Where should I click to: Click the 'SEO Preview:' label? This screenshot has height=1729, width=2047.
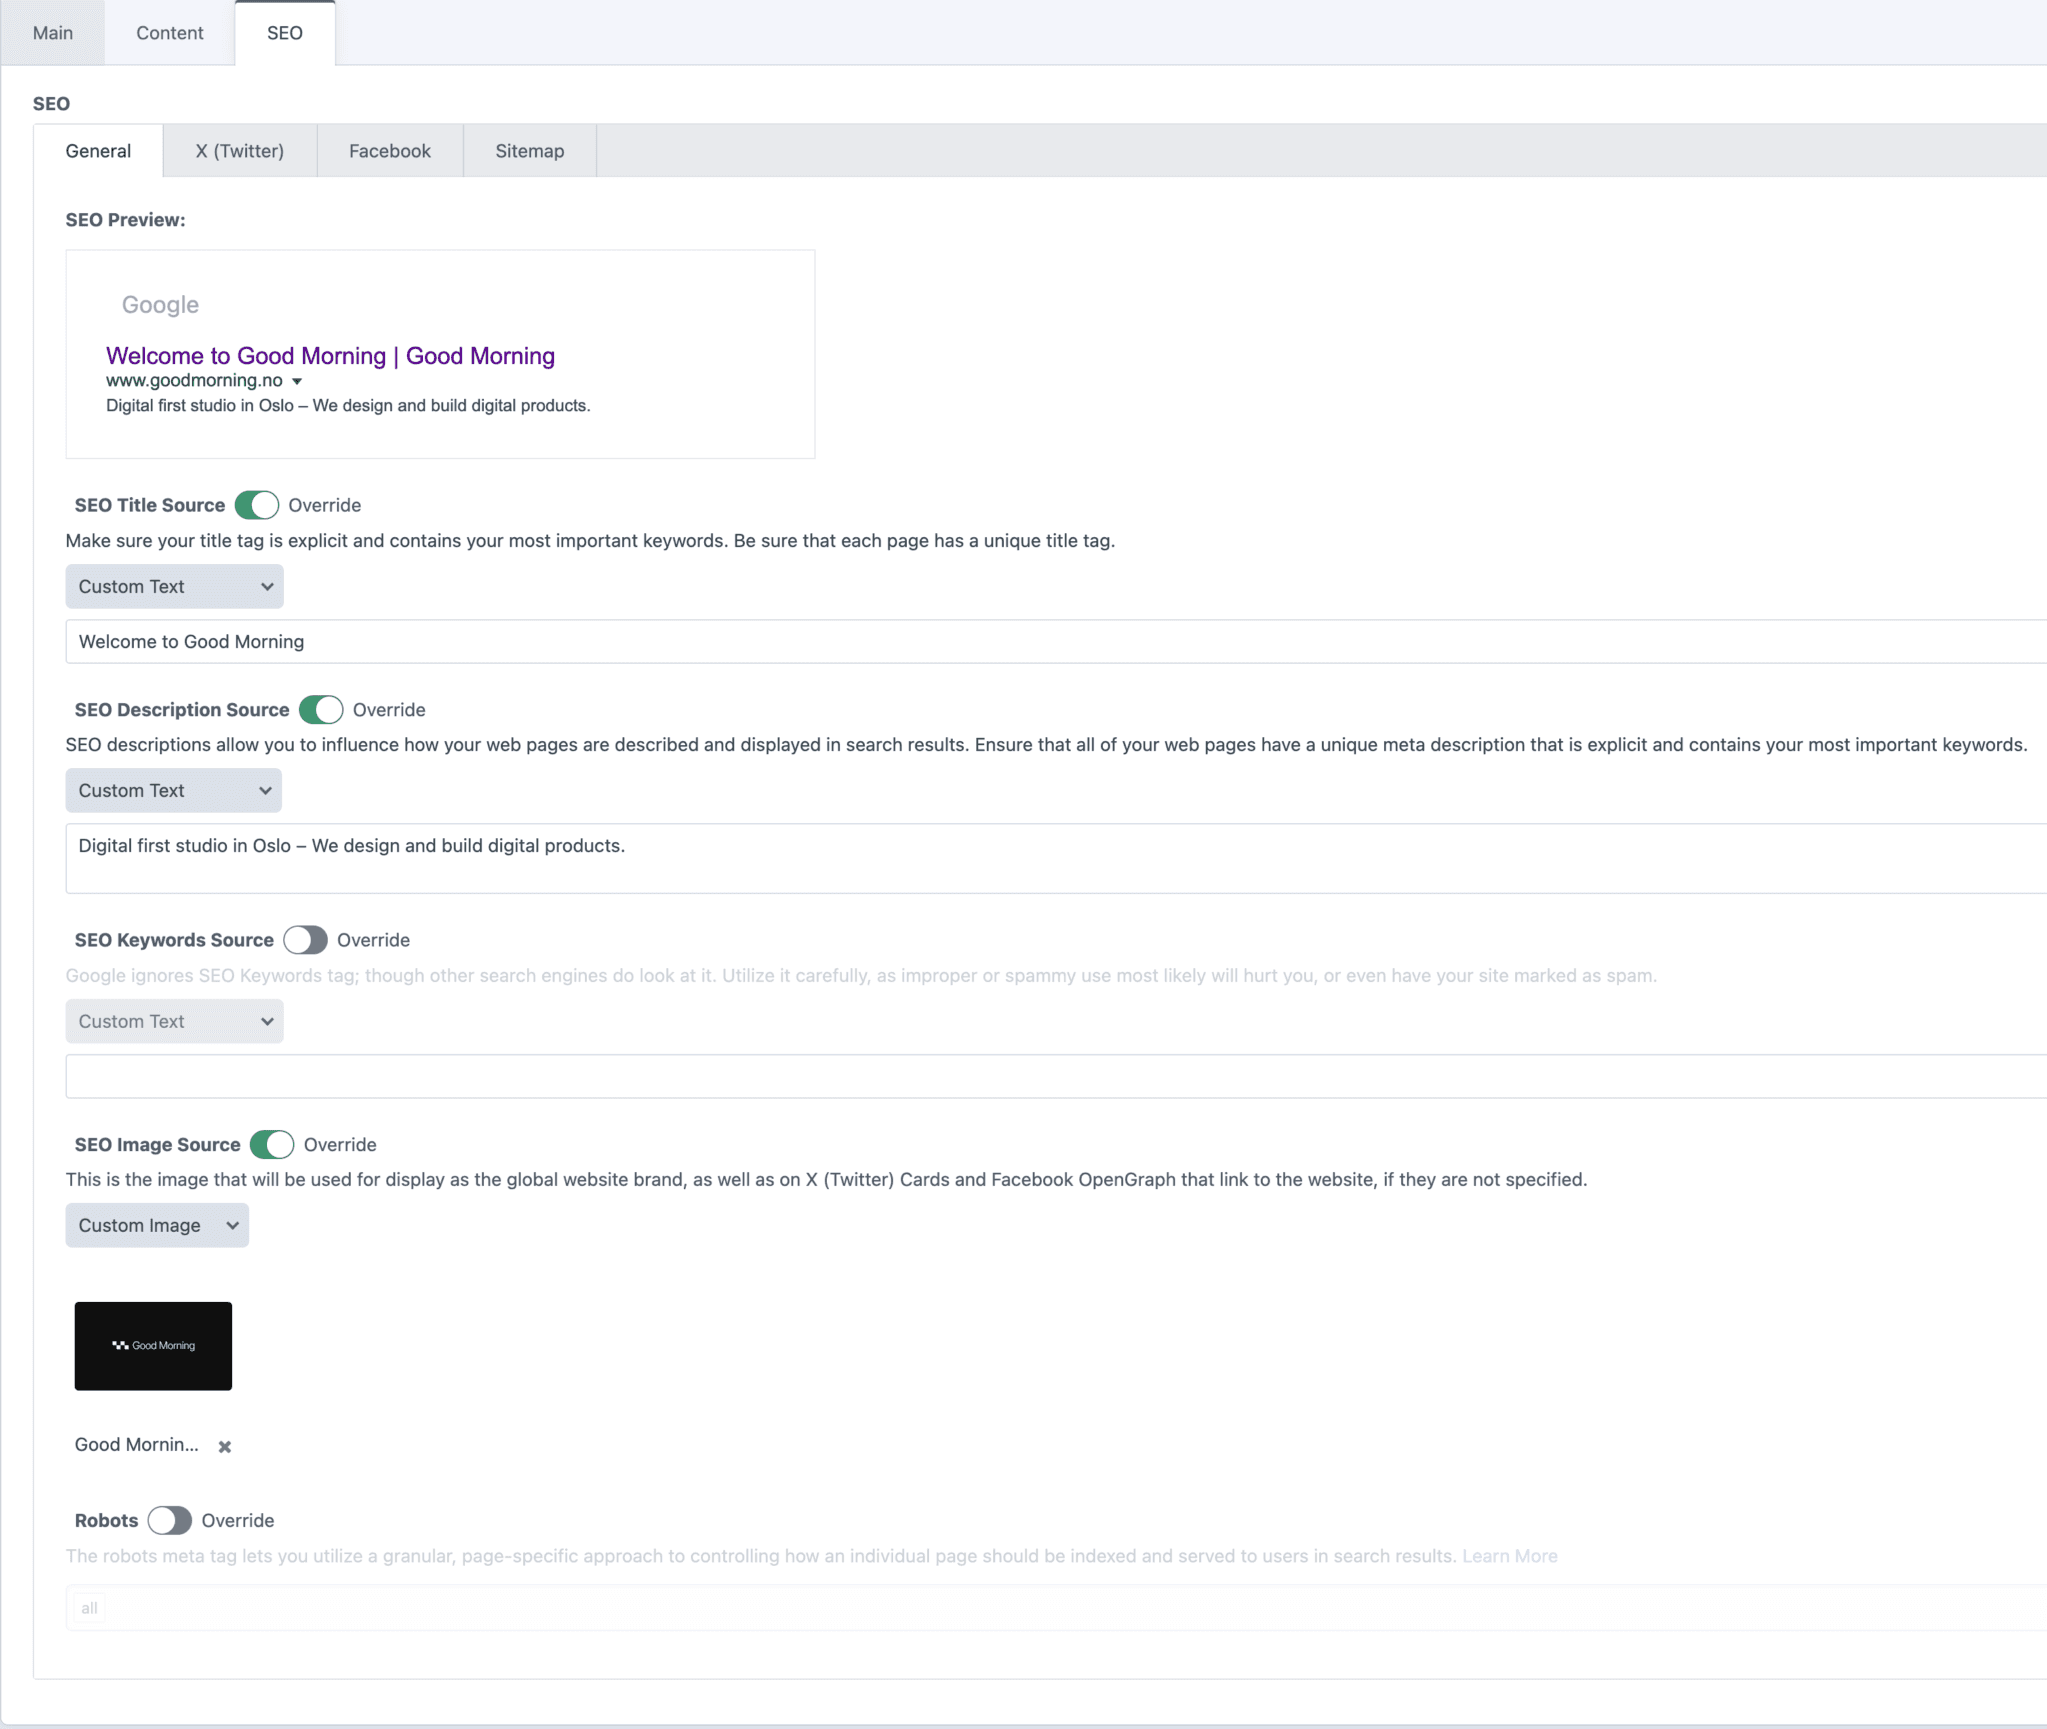pyautogui.click(x=125, y=220)
